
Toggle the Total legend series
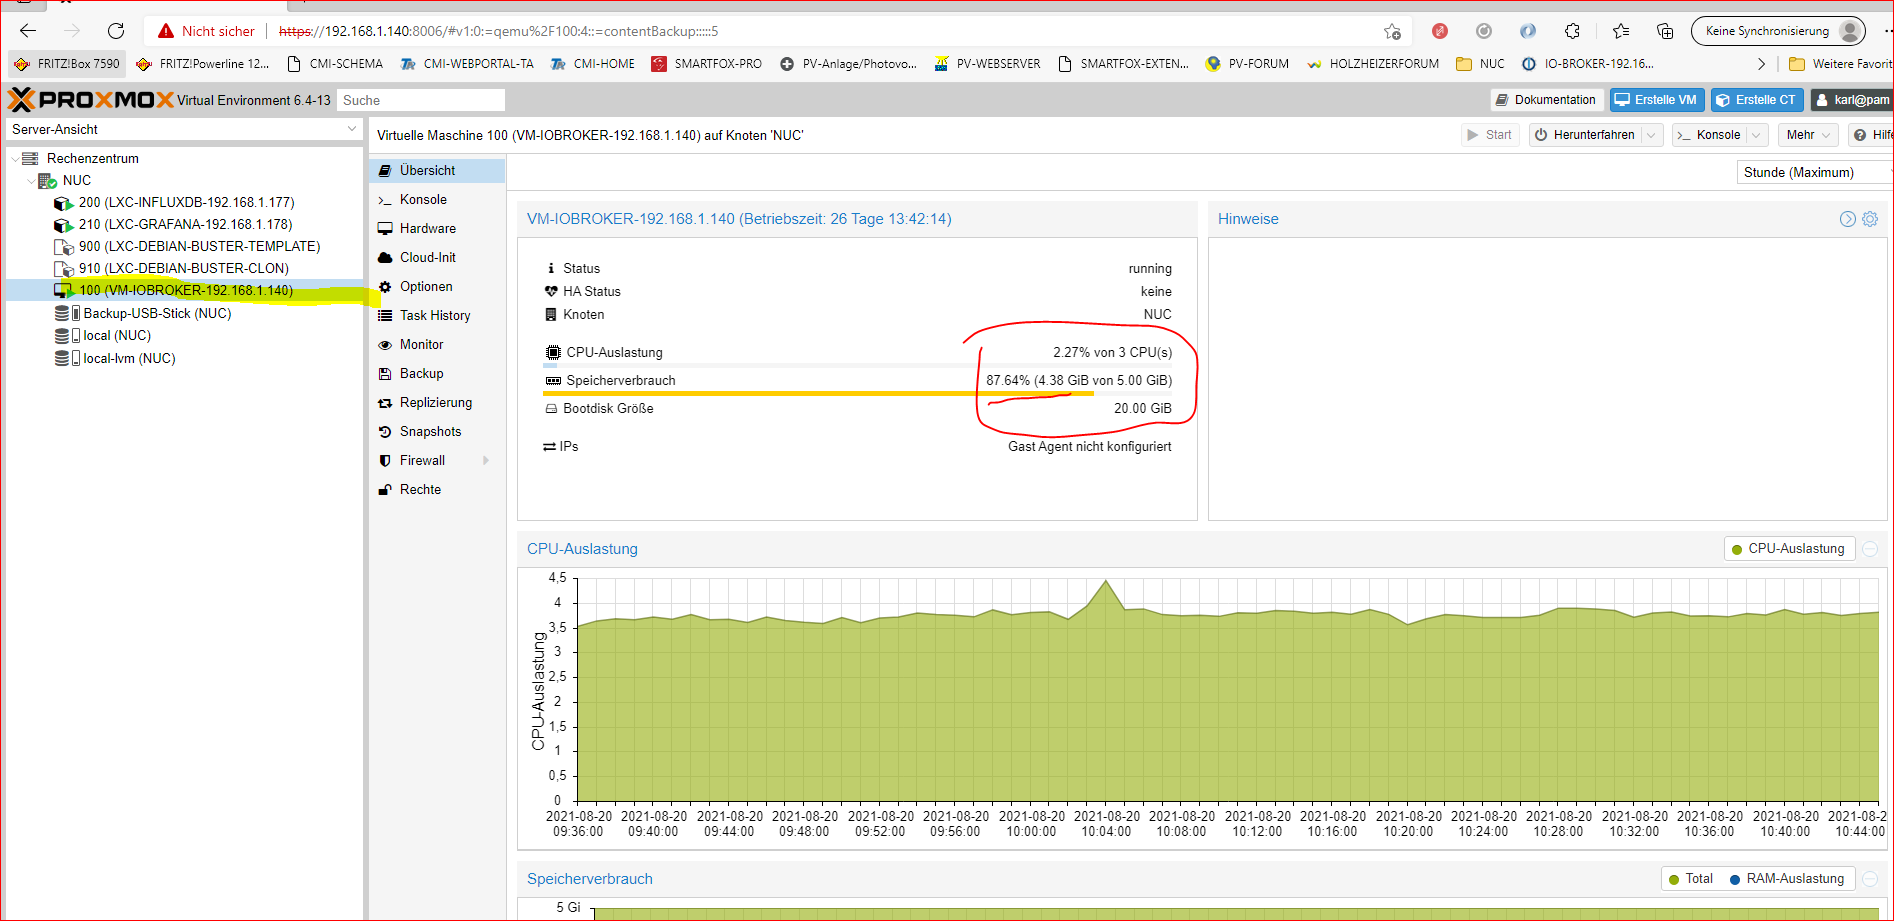click(1691, 879)
